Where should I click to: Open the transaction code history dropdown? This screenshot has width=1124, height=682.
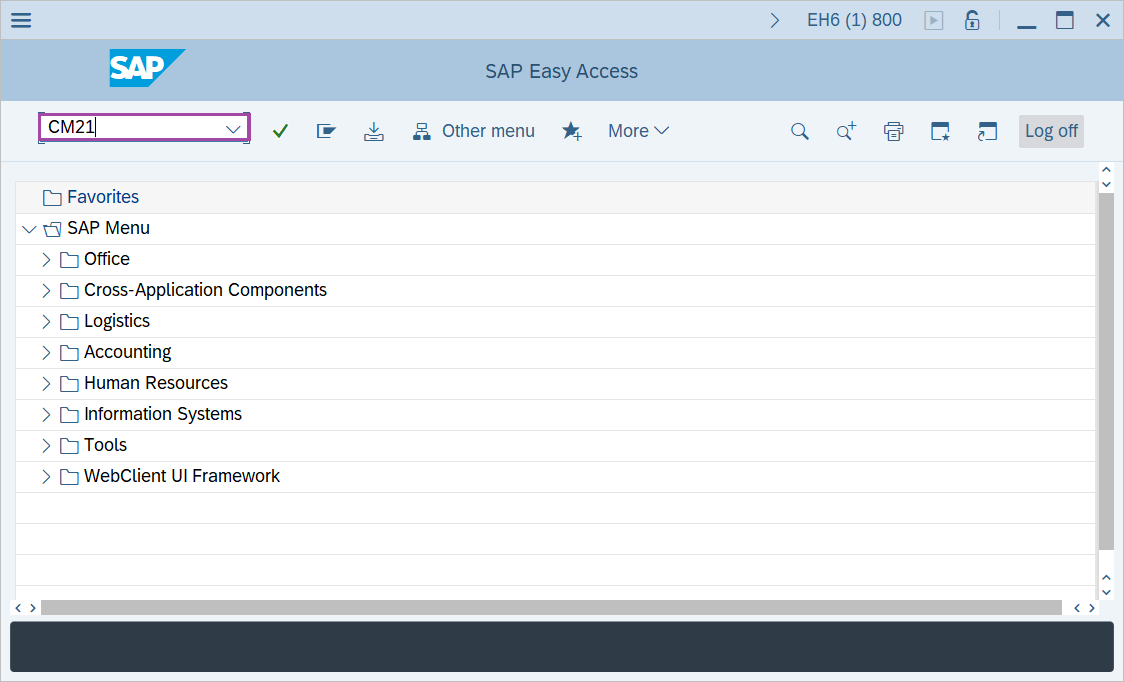(x=234, y=129)
